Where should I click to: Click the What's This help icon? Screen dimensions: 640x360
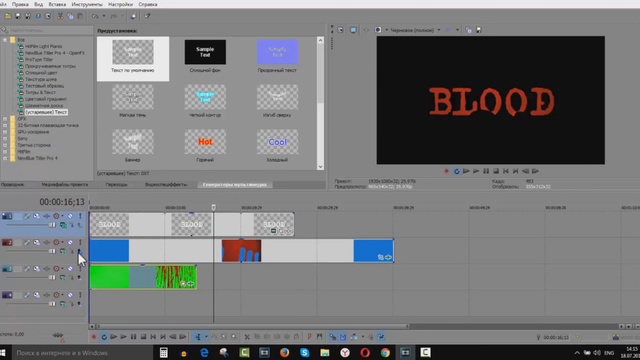pos(147,16)
